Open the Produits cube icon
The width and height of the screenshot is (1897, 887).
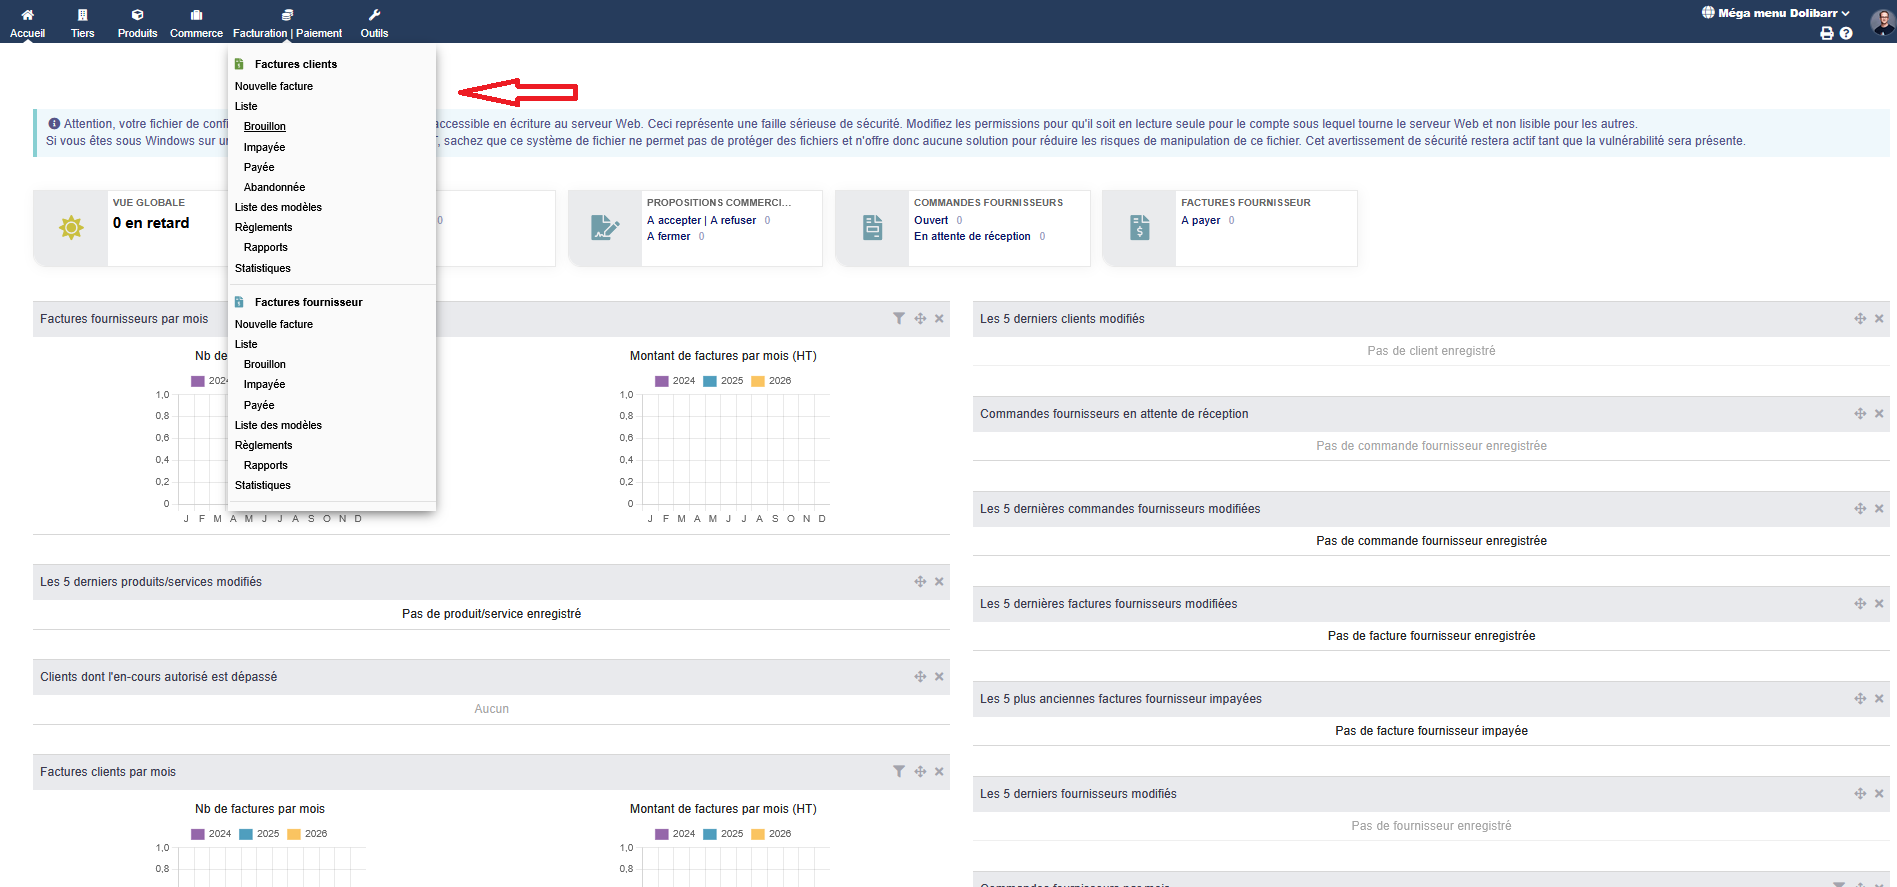pos(137,15)
